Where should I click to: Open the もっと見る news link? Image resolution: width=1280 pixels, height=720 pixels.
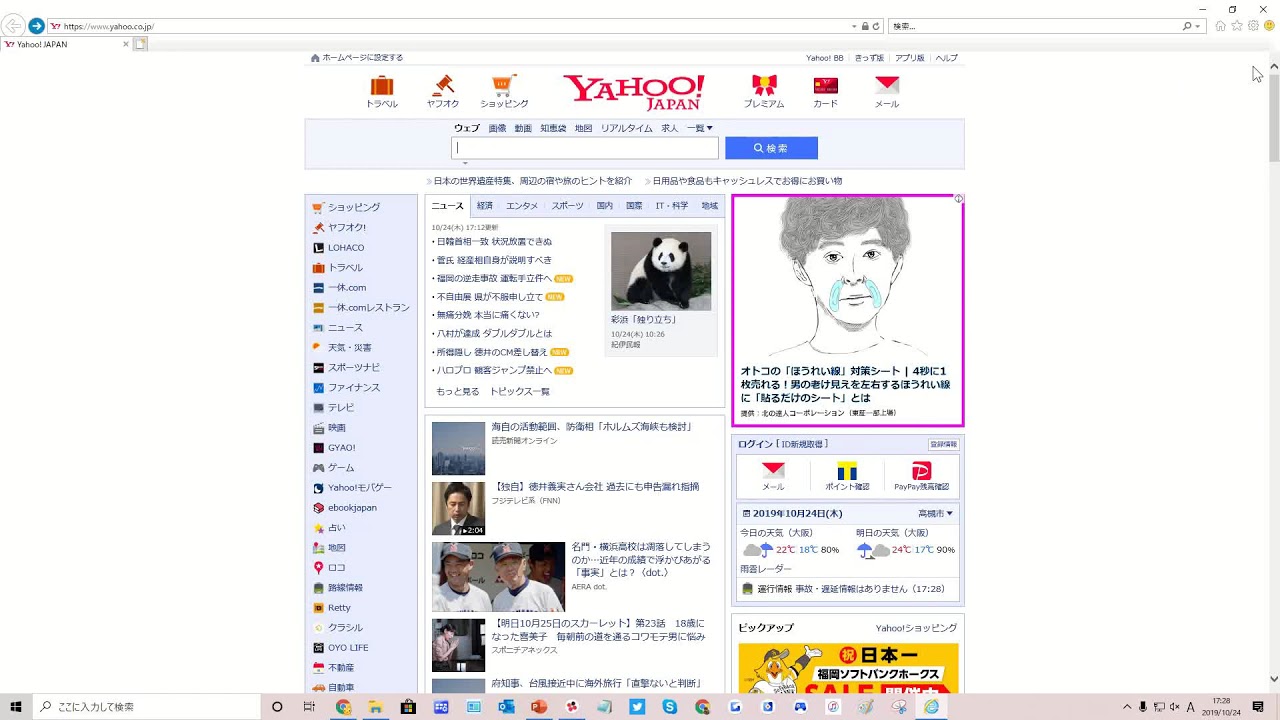[457, 391]
